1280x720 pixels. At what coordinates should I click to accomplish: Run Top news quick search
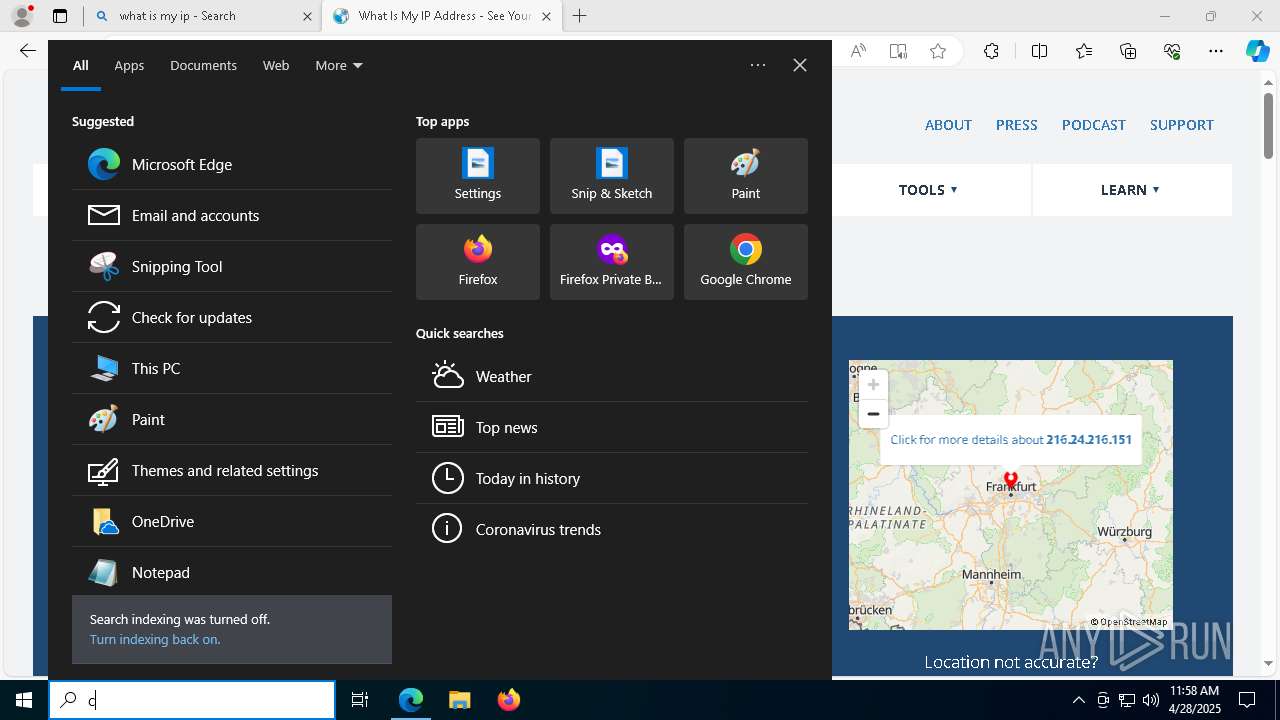pos(612,427)
